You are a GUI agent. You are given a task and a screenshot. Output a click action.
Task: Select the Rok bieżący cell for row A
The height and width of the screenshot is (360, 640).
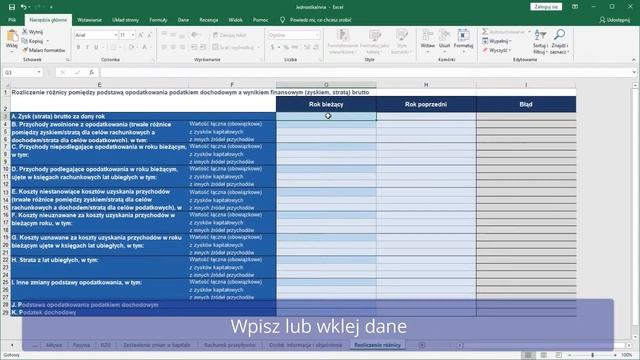click(326, 116)
